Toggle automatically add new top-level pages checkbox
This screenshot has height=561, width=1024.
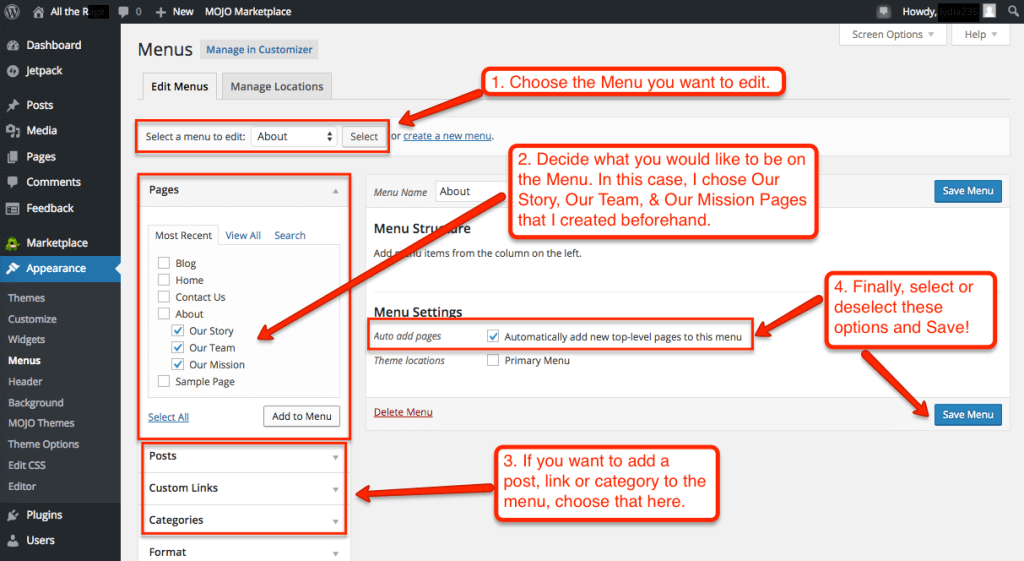[x=493, y=336]
